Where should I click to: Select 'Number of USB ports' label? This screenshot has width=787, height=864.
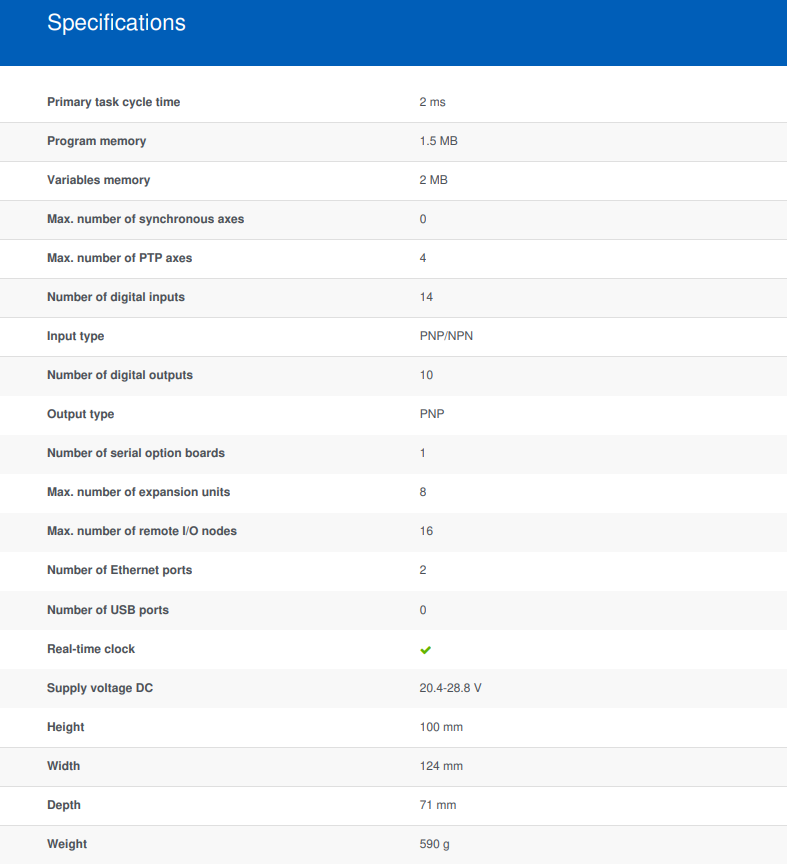point(107,611)
